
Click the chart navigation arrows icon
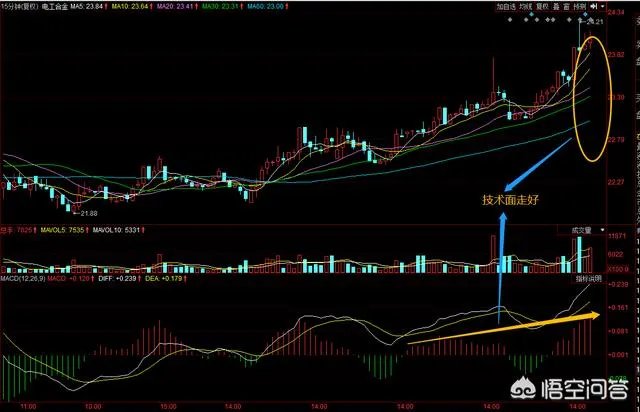tap(593, 7)
